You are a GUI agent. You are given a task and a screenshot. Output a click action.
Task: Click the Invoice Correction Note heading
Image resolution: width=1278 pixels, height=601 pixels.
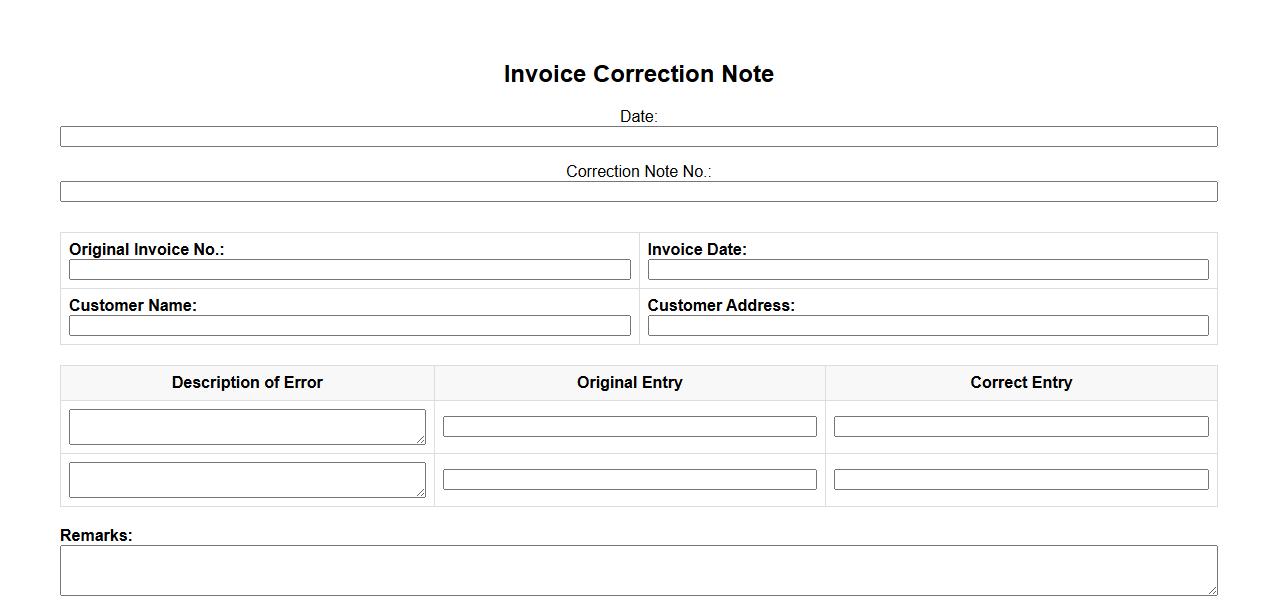pos(638,74)
